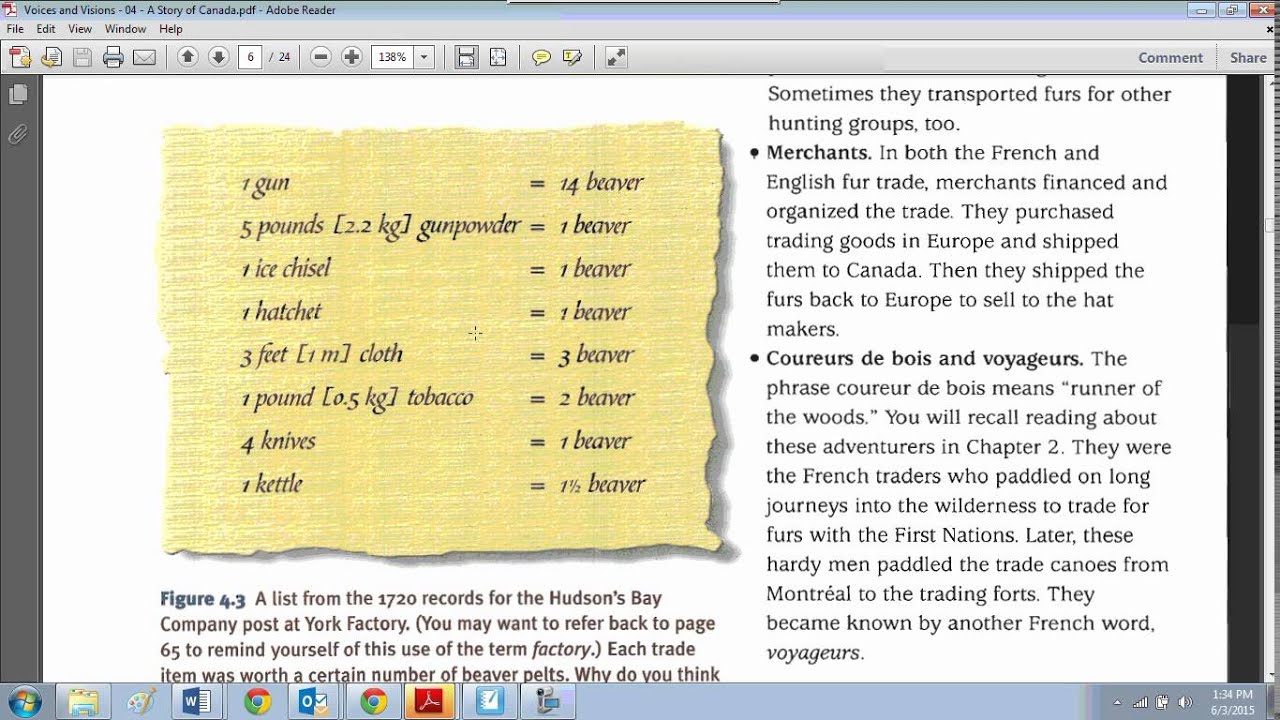The height and width of the screenshot is (720, 1280).
Task: Open File Explorer from the taskbar
Action: click(x=83, y=702)
